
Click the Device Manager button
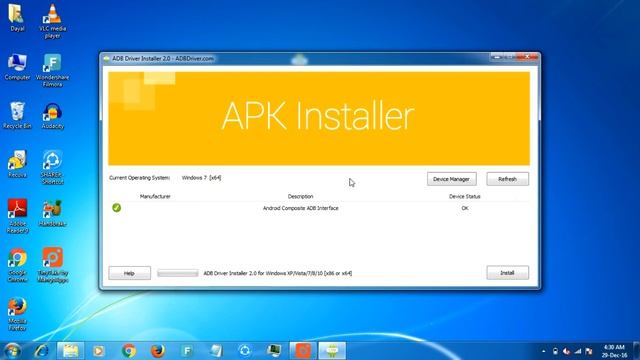point(451,179)
